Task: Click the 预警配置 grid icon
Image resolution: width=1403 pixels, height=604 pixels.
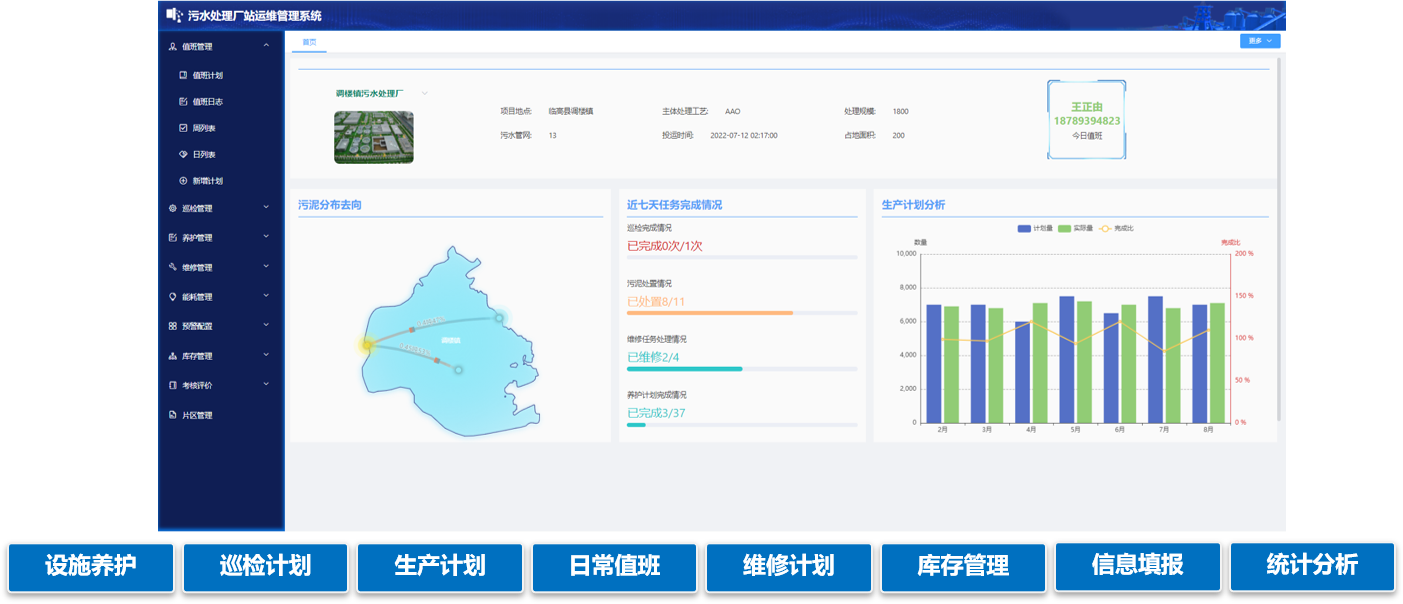Action: pyautogui.click(x=173, y=326)
